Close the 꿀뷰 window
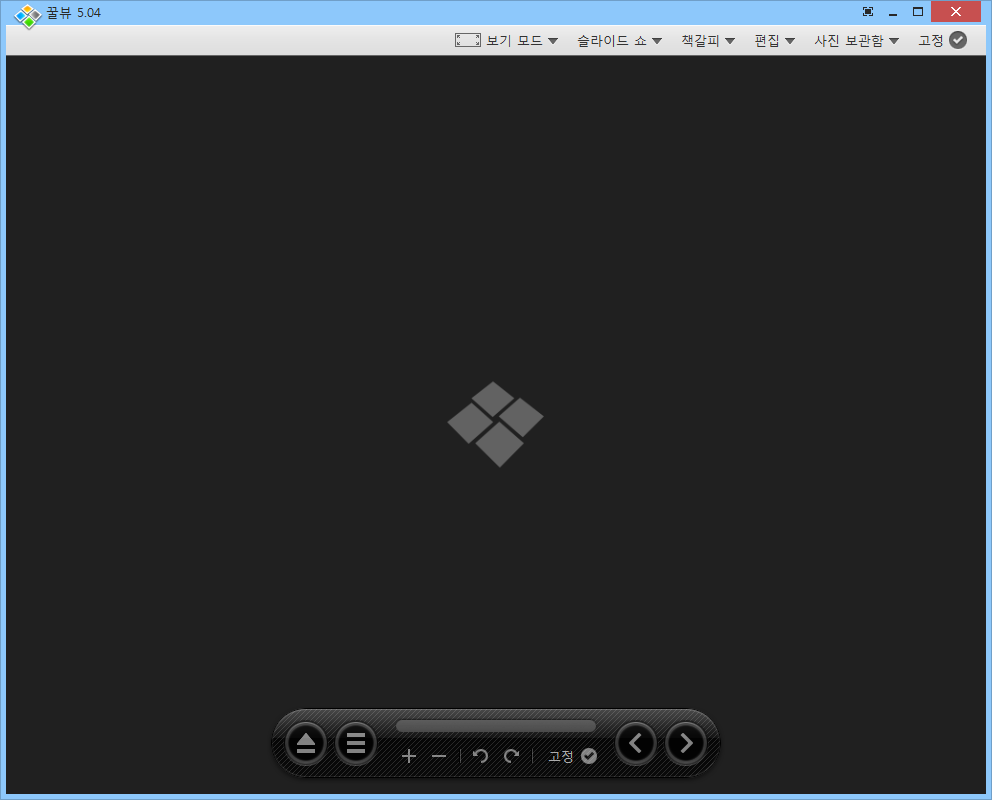 click(955, 11)
